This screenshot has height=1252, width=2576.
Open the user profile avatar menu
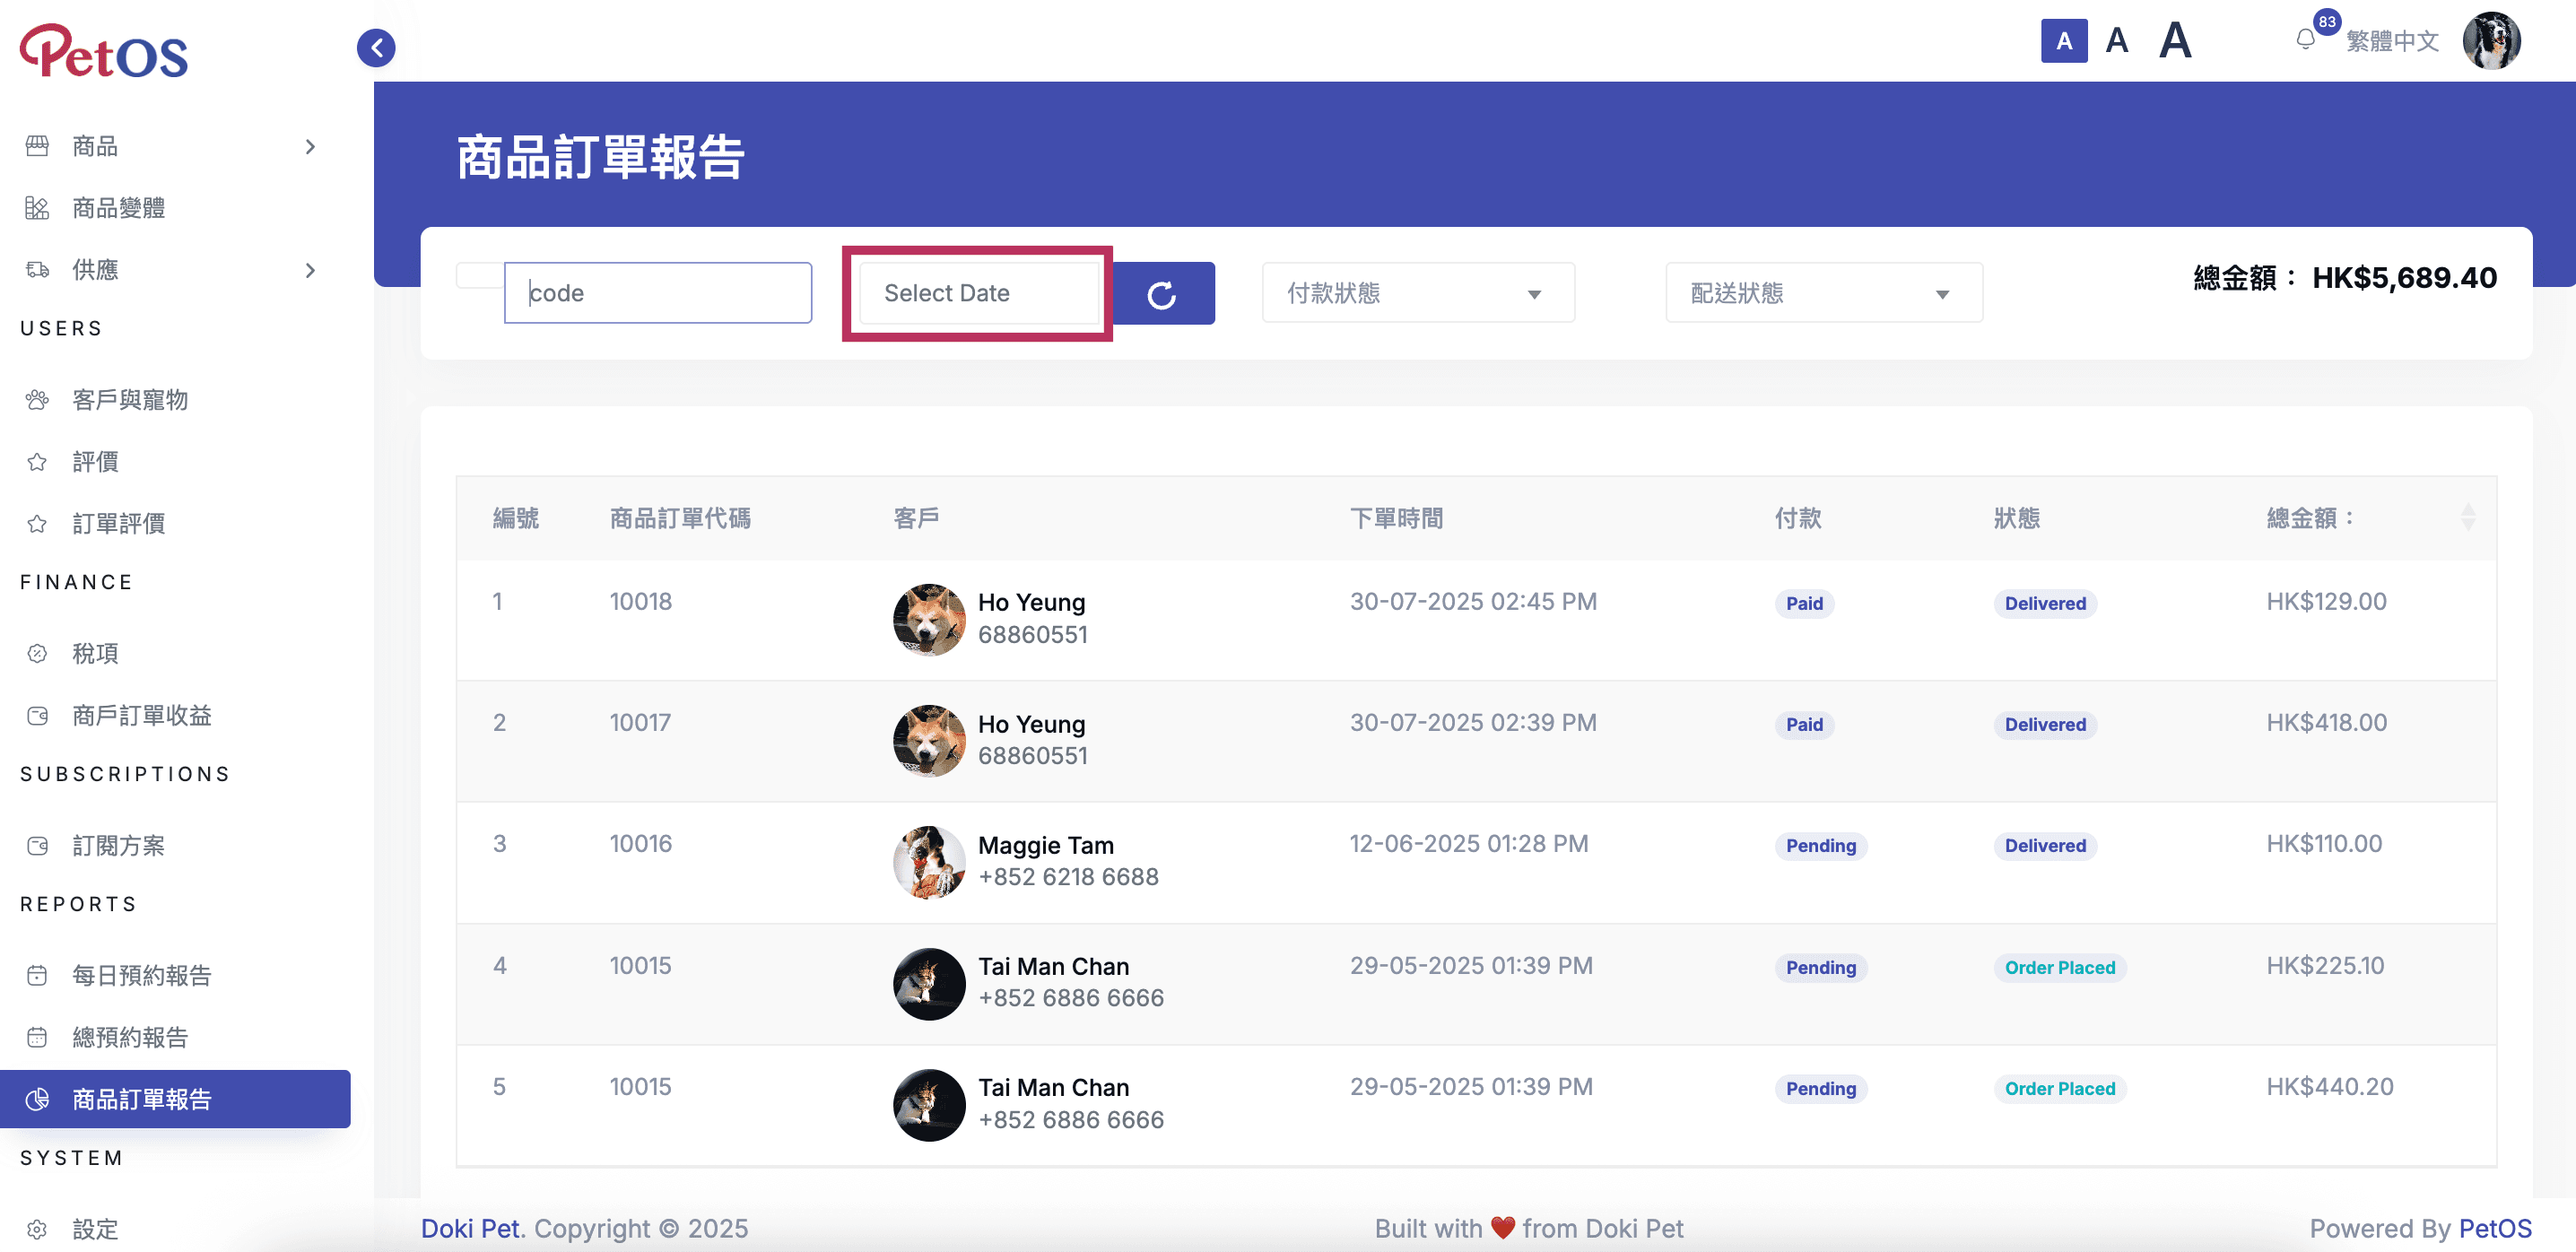(x=2491, y=40)
